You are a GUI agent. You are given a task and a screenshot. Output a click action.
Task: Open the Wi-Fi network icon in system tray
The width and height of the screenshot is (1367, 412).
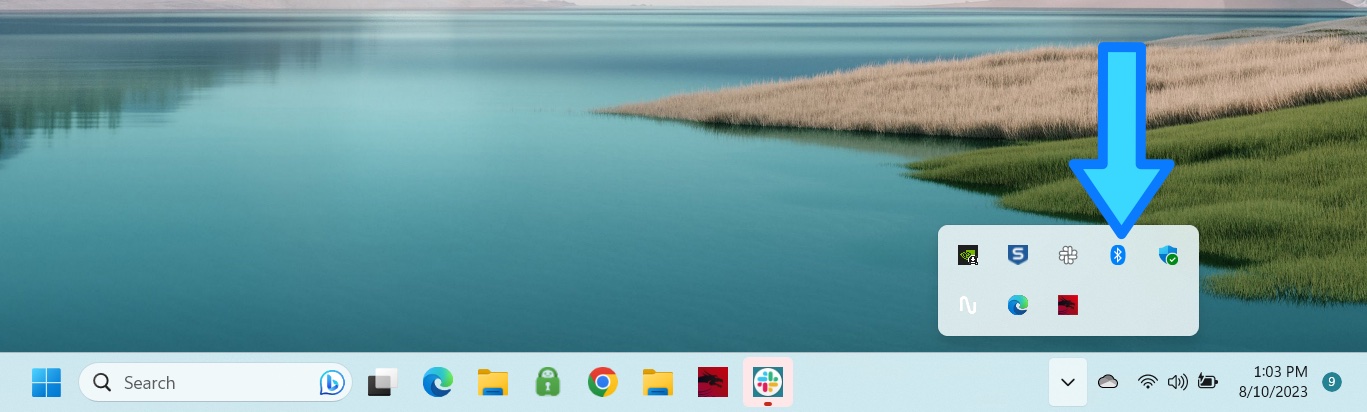coord(1148,382)
